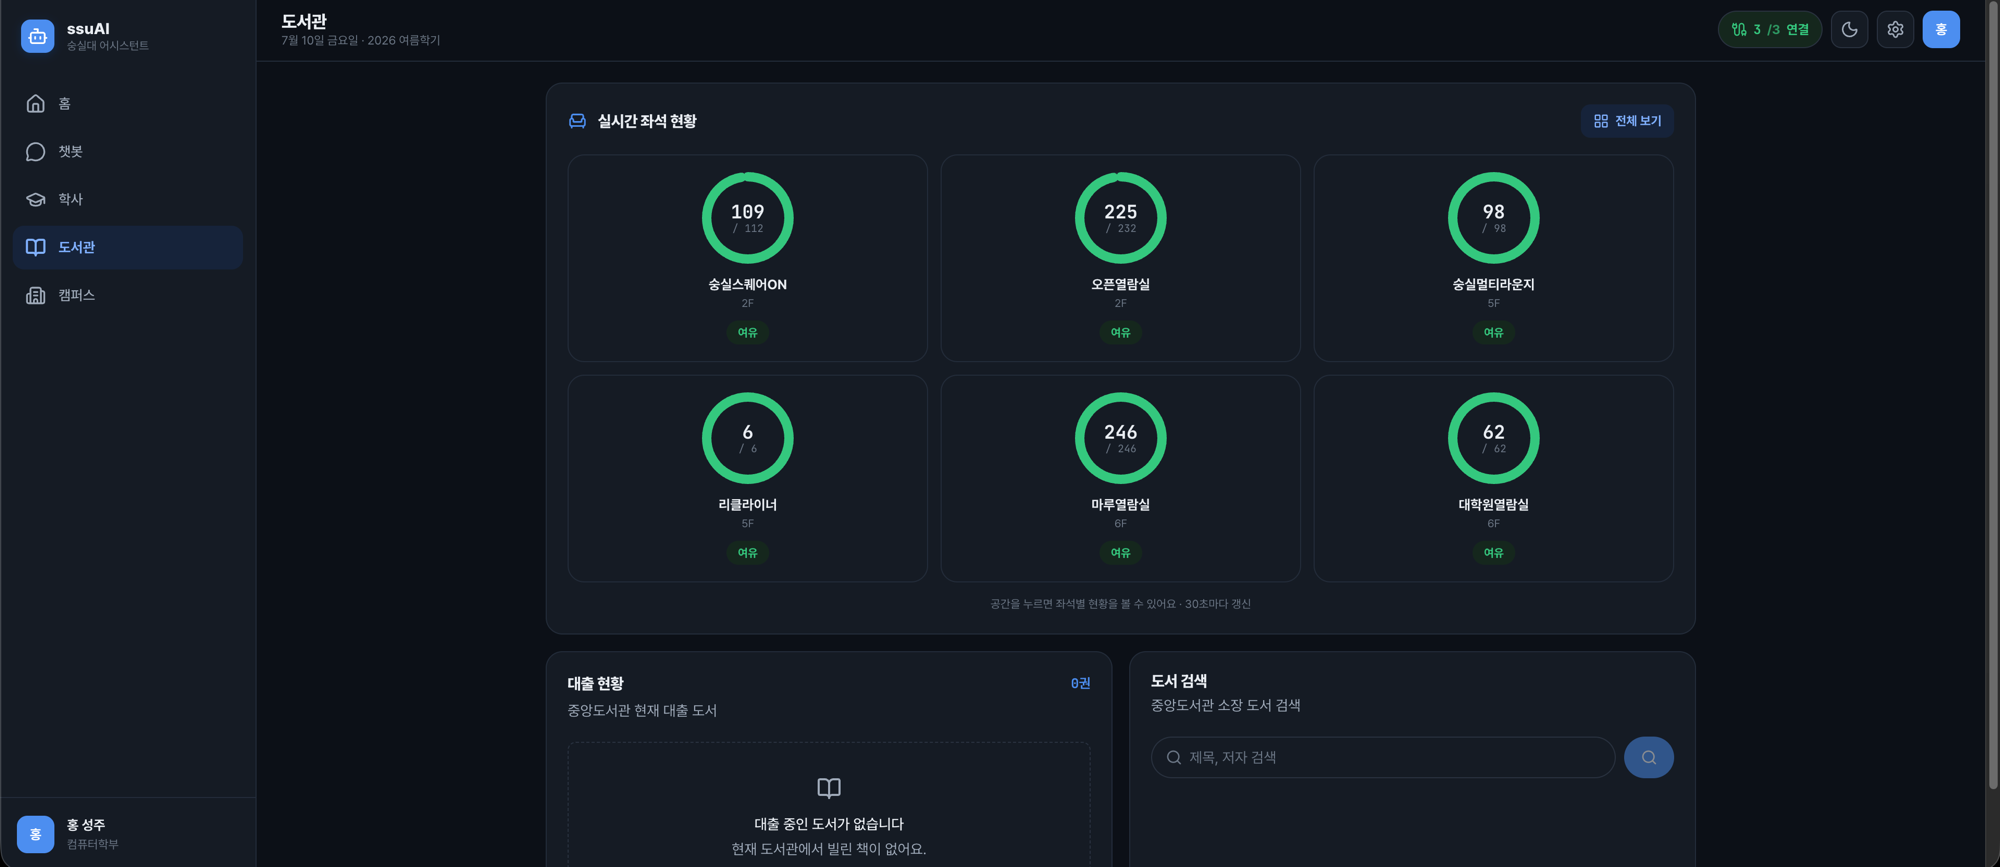This screenshot has width=2000, height=867.
Task: Click the 대출 중인 도서가 없습니다 message
Action: [829, 824]
